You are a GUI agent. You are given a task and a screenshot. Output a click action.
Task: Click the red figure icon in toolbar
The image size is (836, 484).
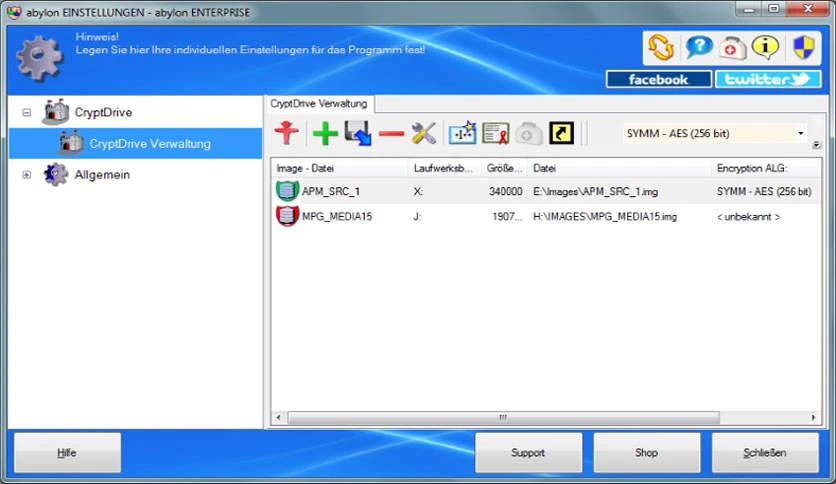[x=286, y=133]
